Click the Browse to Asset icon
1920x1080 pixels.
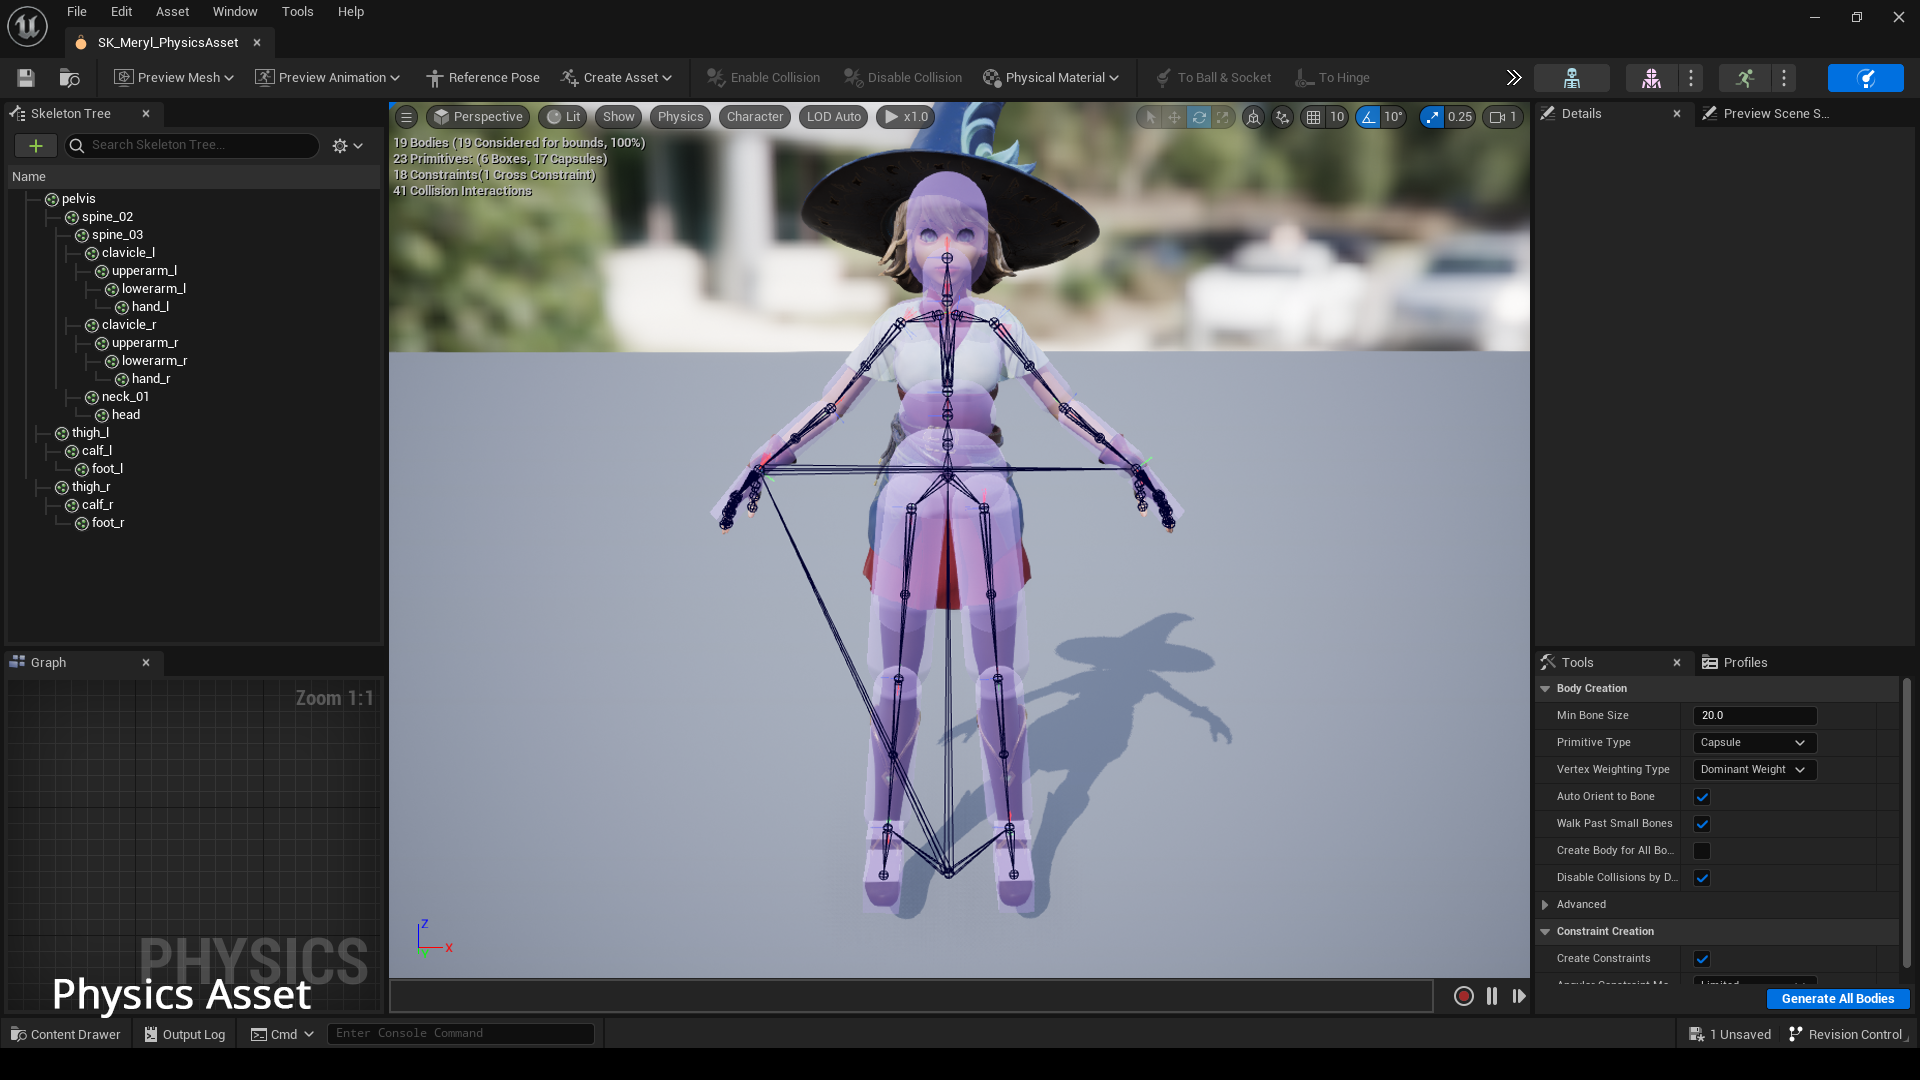69,78
